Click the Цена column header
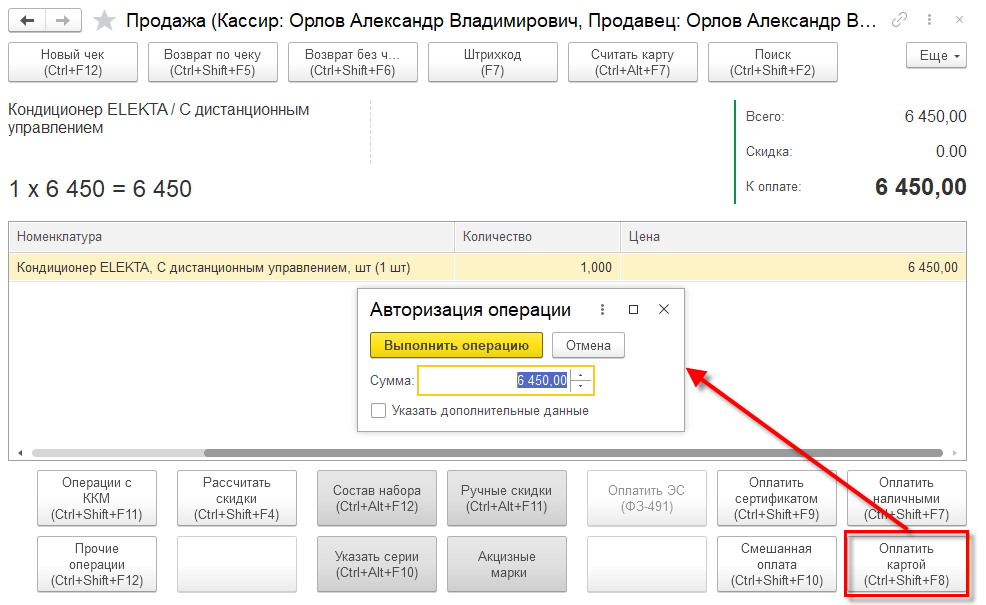This screenshot has width=986, height=605. coord(793,236)
